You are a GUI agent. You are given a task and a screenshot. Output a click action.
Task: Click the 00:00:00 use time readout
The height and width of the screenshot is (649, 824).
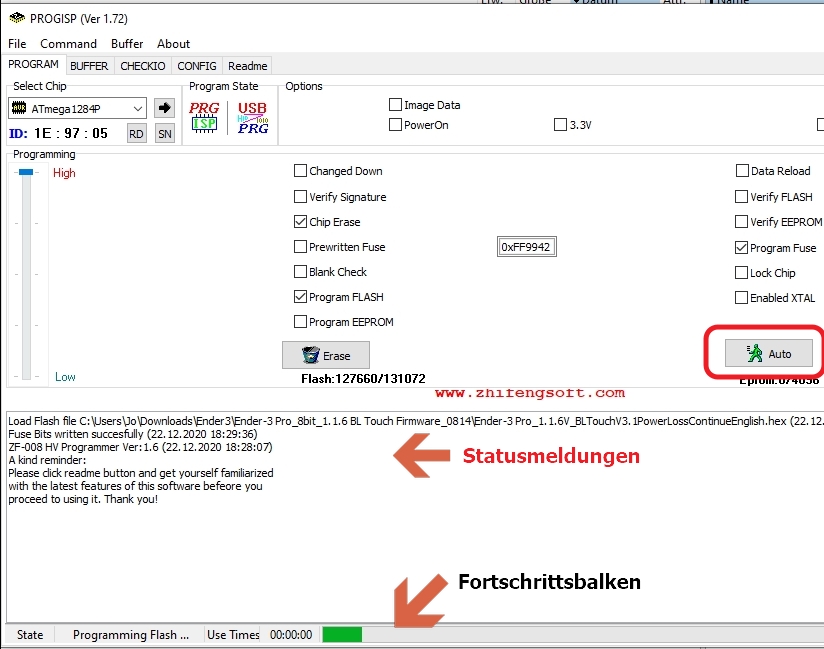pyautogui.click(x=291, y=635)
